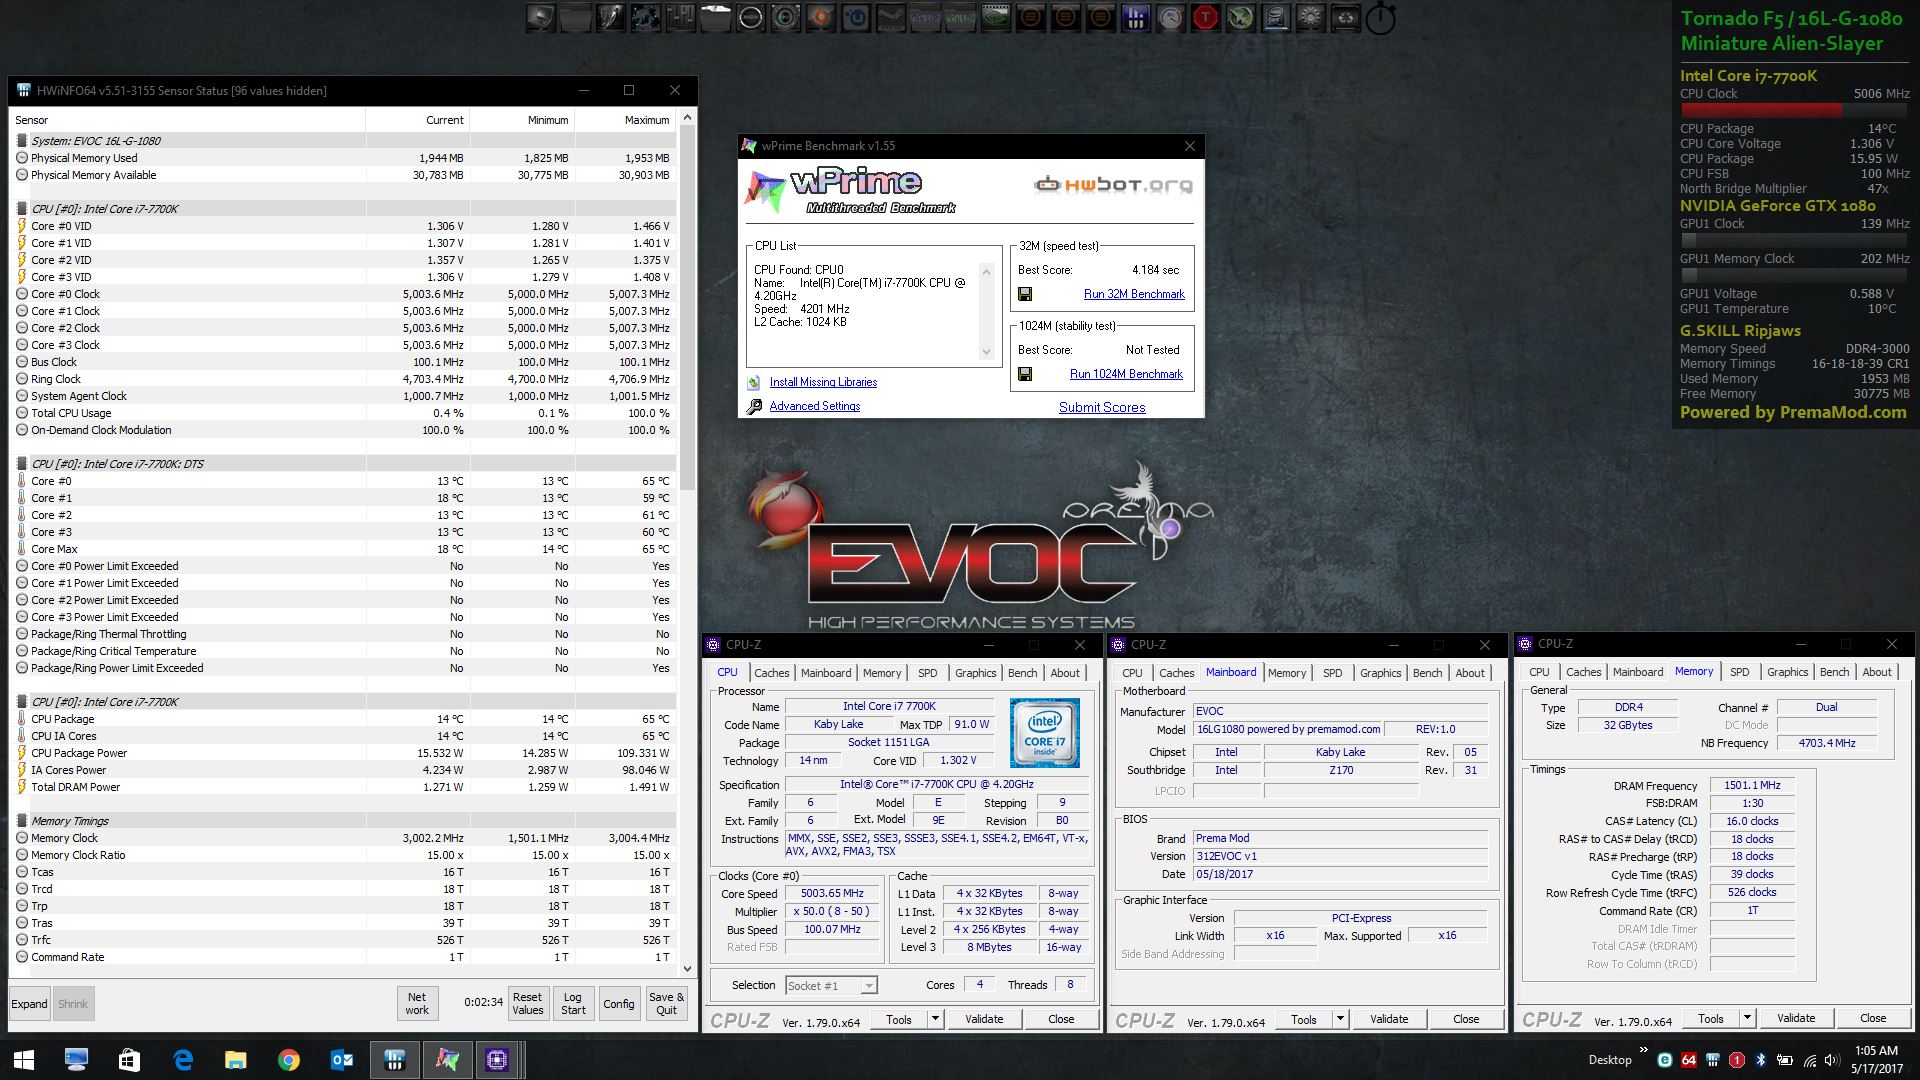
Task: Click the Log Start button
Action: [x=573, y=1003]
